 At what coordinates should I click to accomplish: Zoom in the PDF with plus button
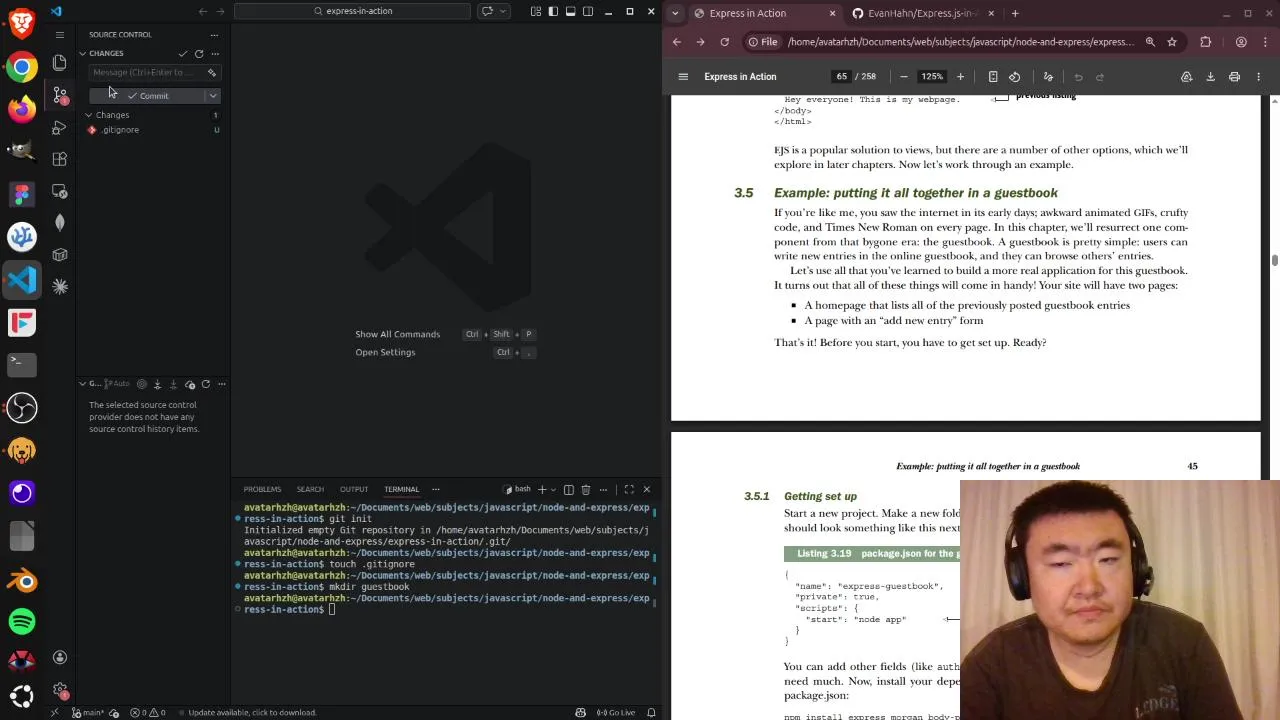(x=960, y=77)
